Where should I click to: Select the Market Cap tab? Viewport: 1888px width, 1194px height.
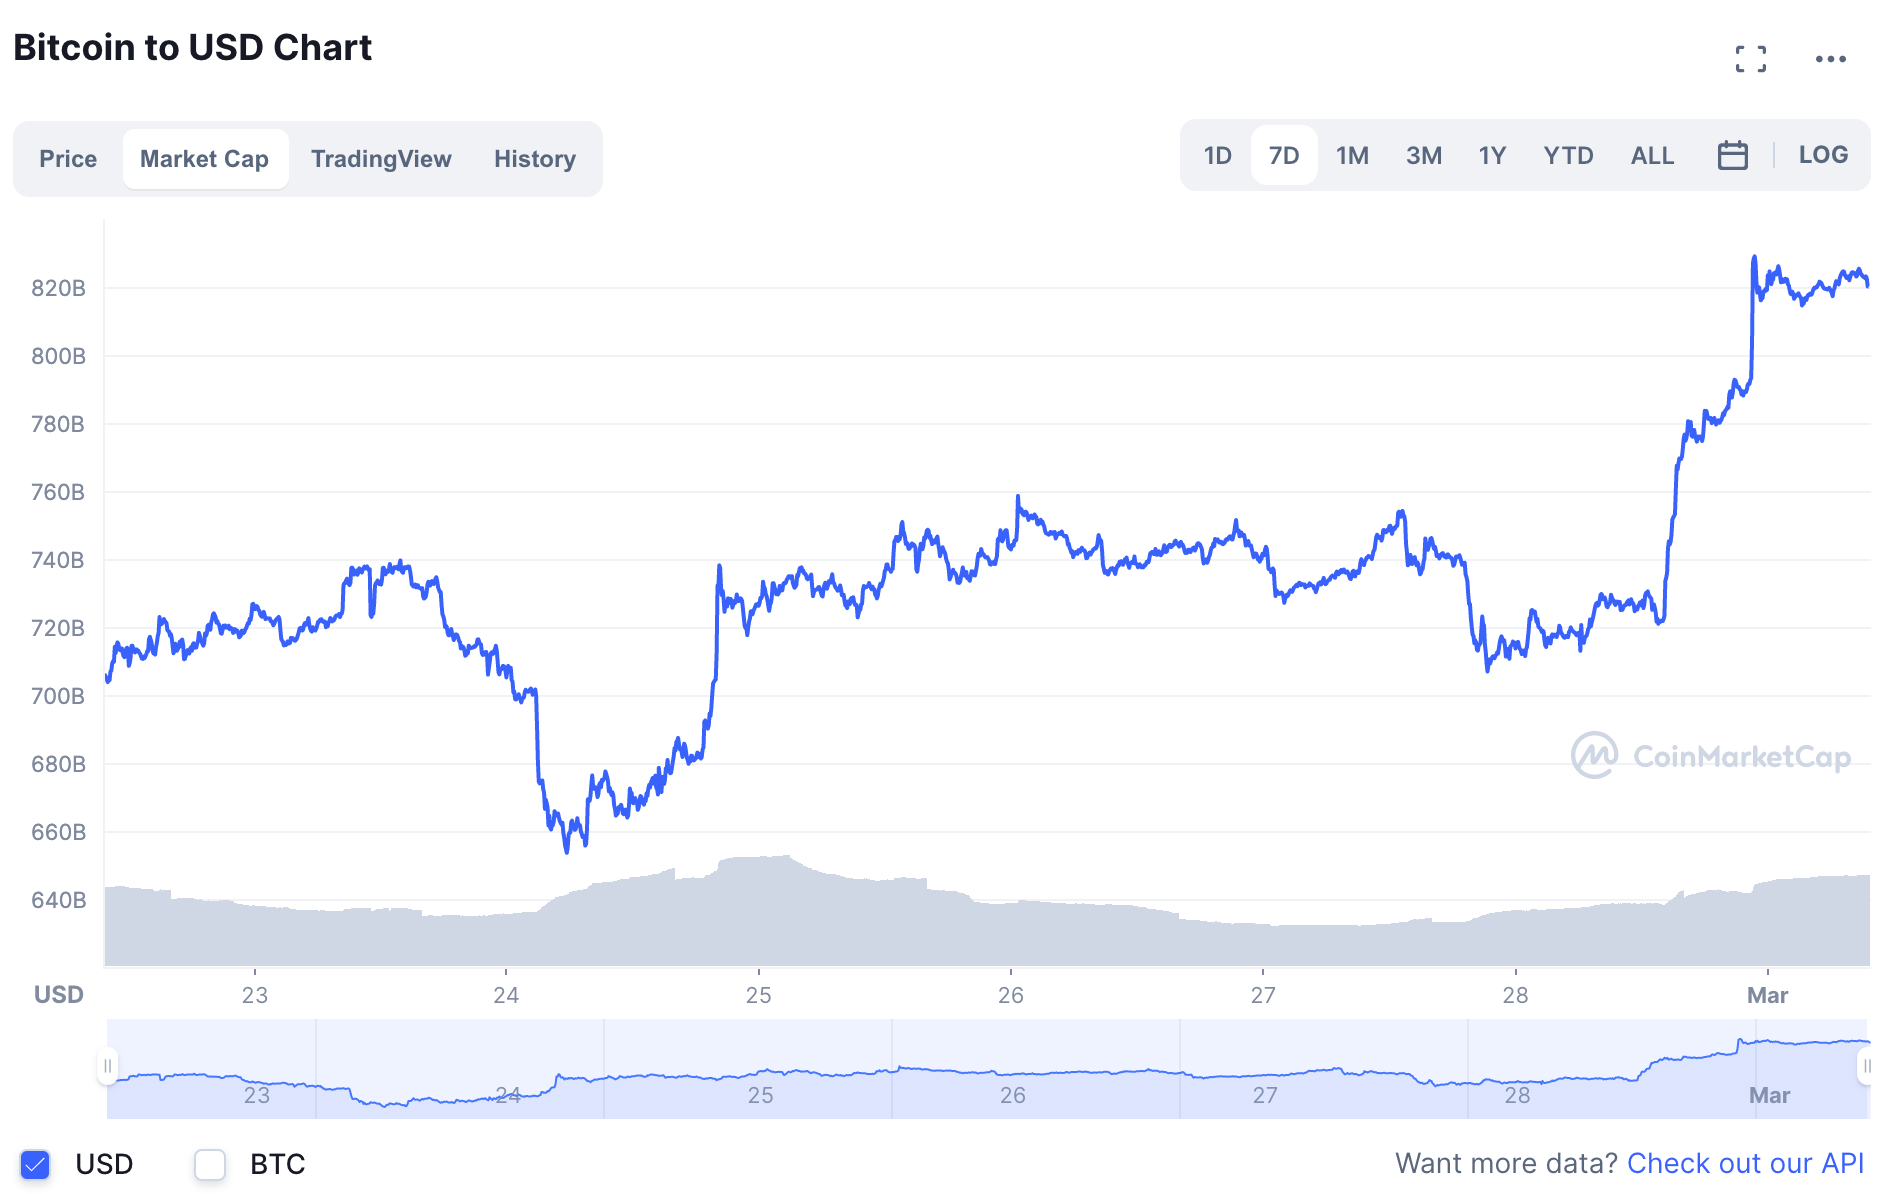[204, 159]
